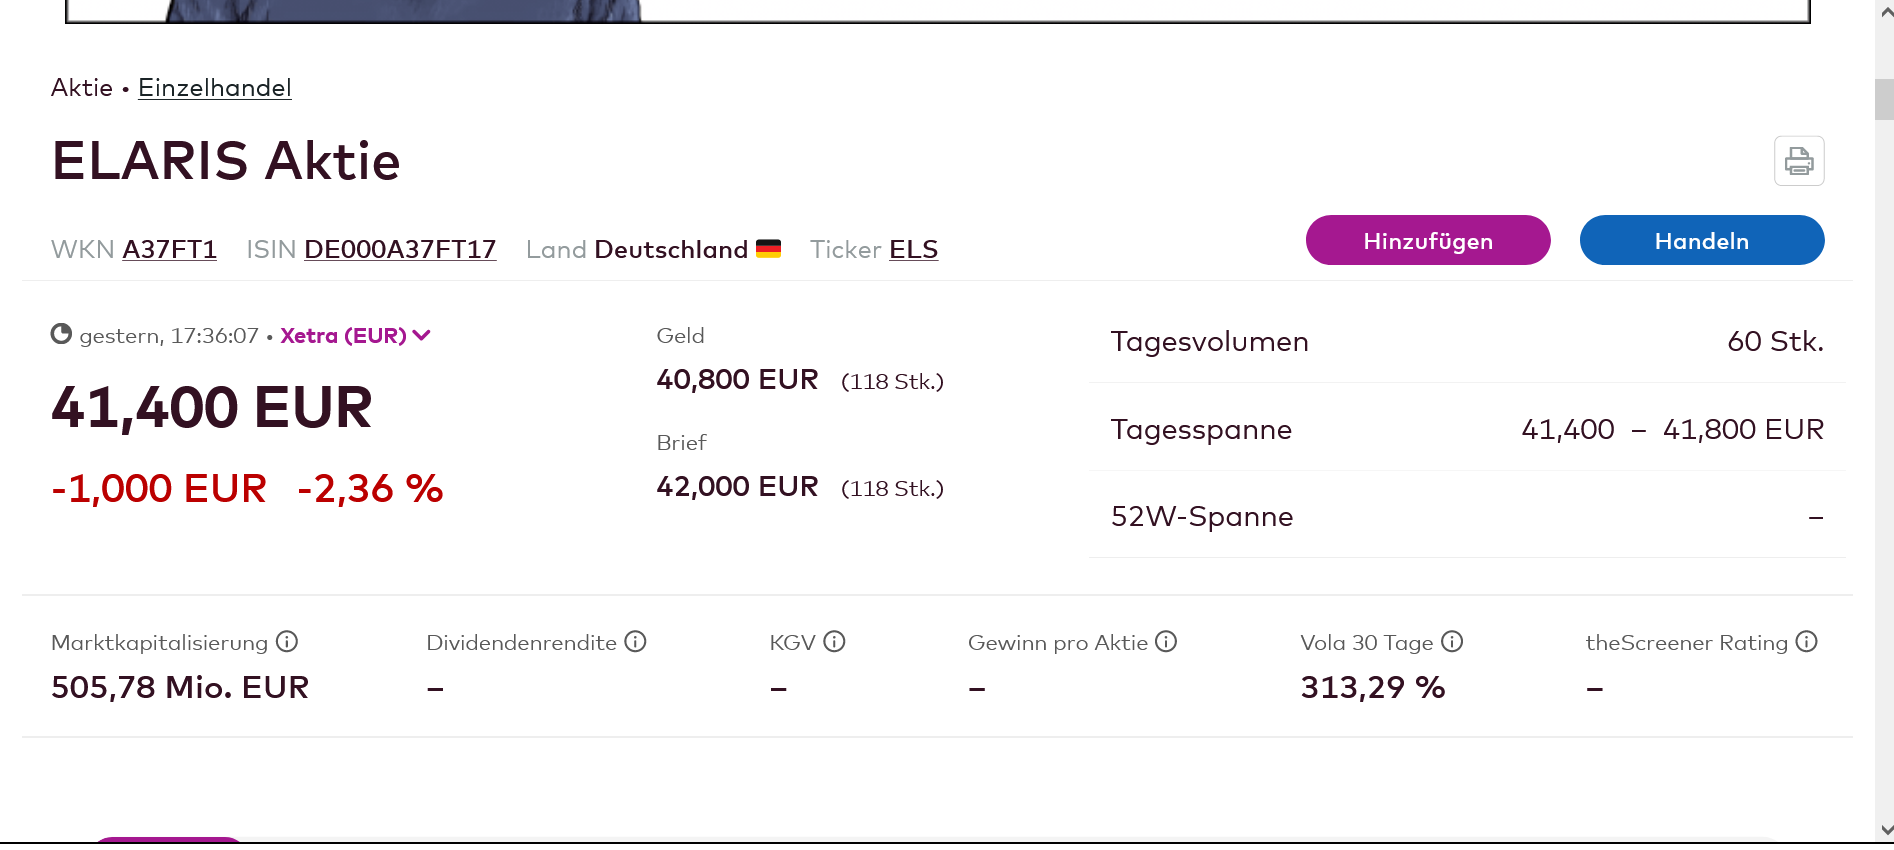This screenshot has width=1894, height=850.
Task: Click the scroll up arrow
Action: [x=1885, y=12]
